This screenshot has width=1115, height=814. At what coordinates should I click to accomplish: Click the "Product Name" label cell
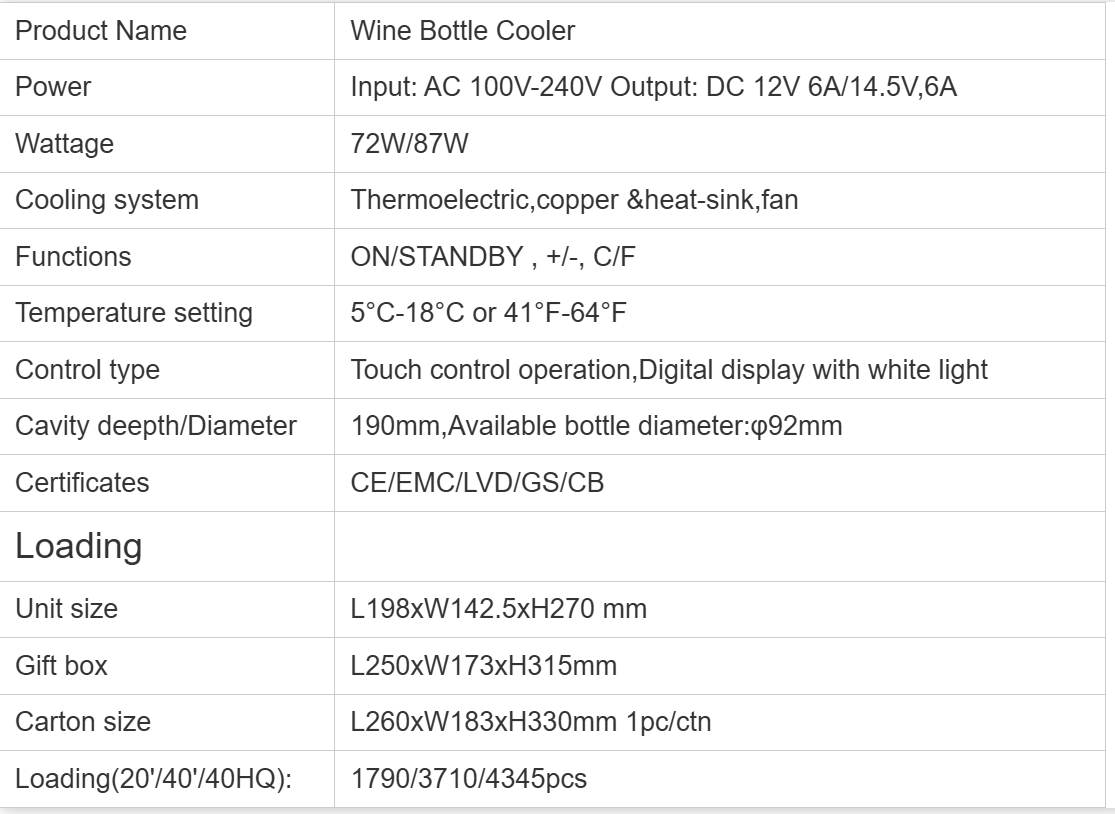pyautogui.click(x=101, y=31)
